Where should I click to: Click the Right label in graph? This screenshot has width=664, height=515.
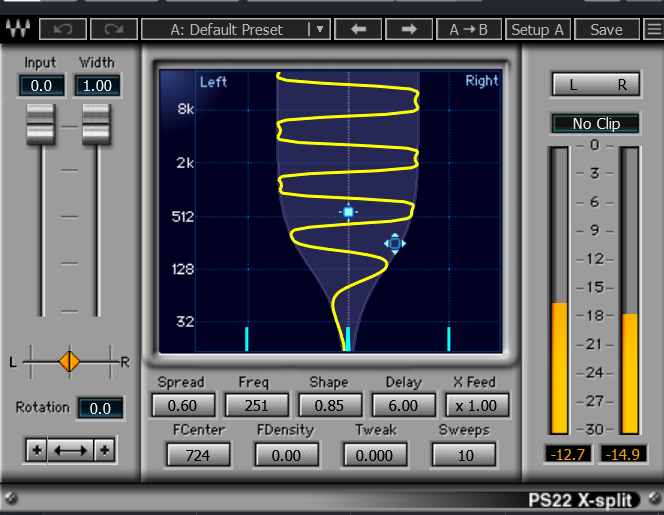click(482, 80)
